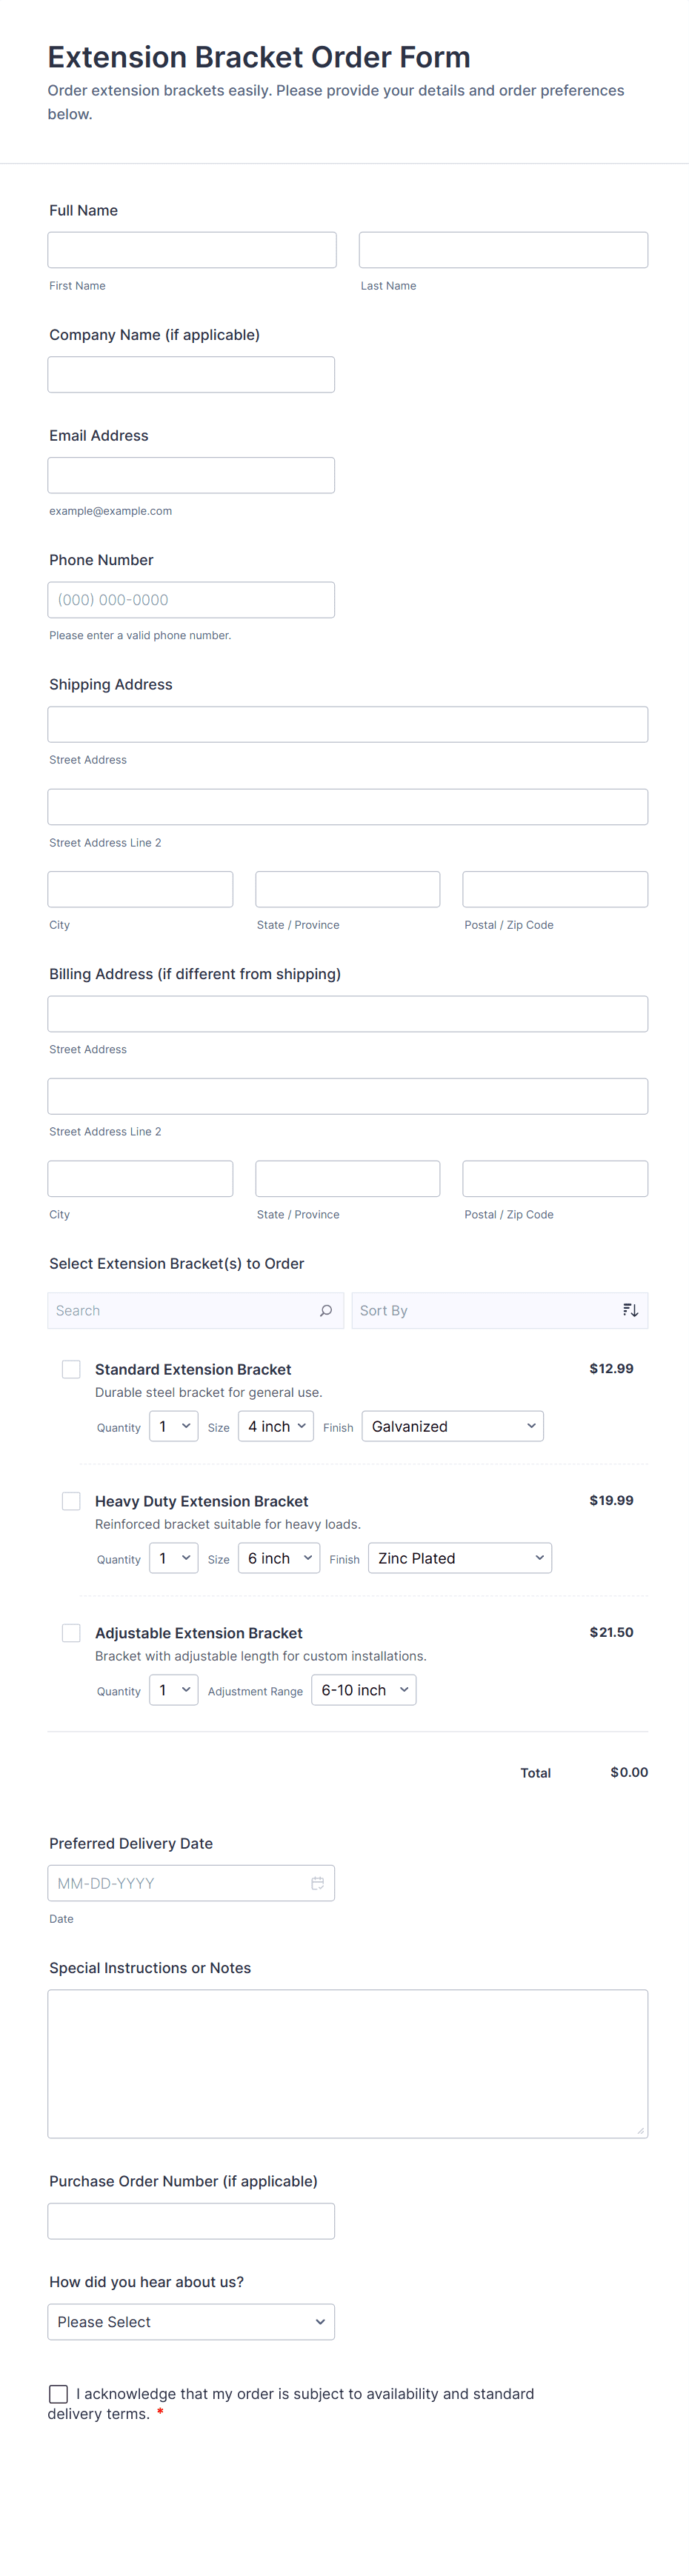The height and width of the screenshot is (2576, 689).
Task: Click the Phone Number field
Action: tap(190, 599)
